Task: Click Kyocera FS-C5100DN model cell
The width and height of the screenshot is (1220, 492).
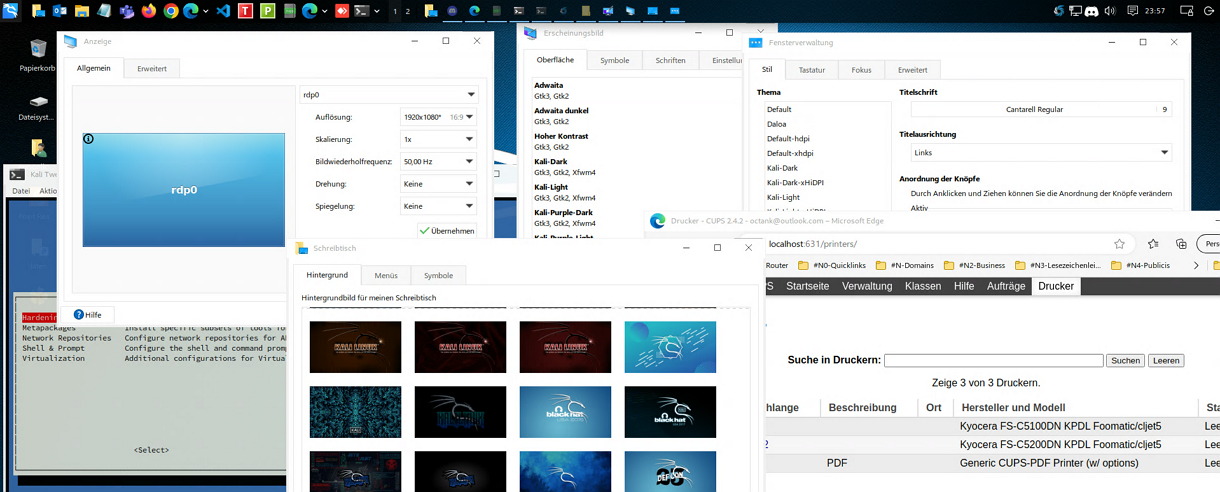Action: pyautogui.click(x=1060, y=427)
